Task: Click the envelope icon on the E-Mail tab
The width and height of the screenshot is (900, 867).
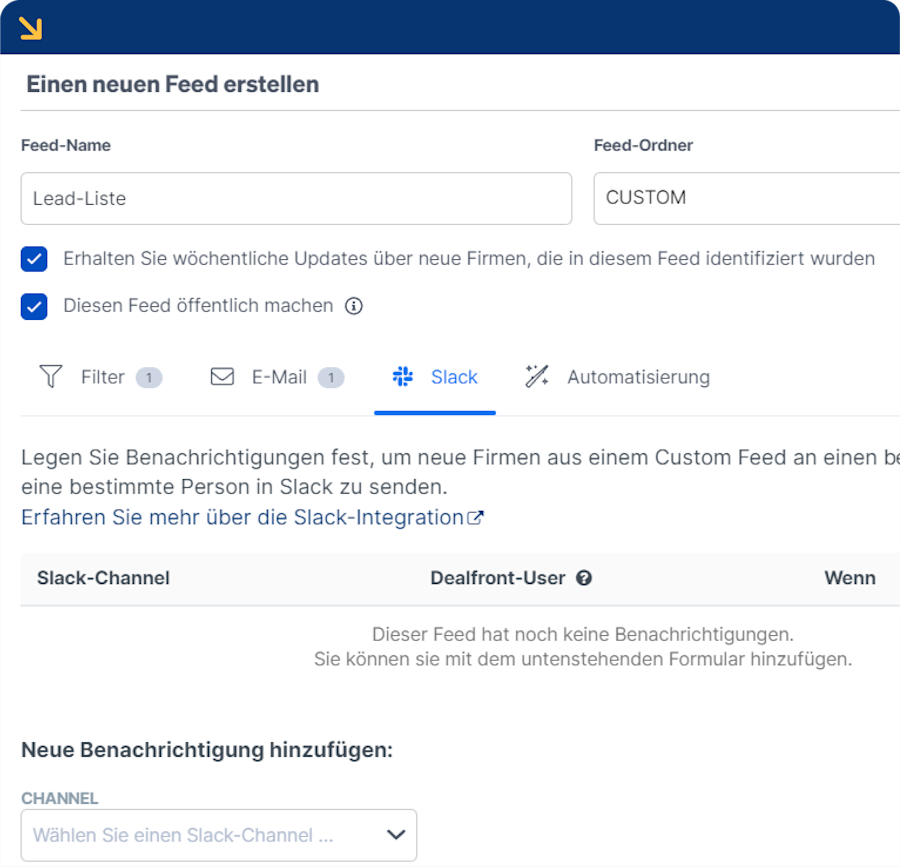Action: (222, 377)
